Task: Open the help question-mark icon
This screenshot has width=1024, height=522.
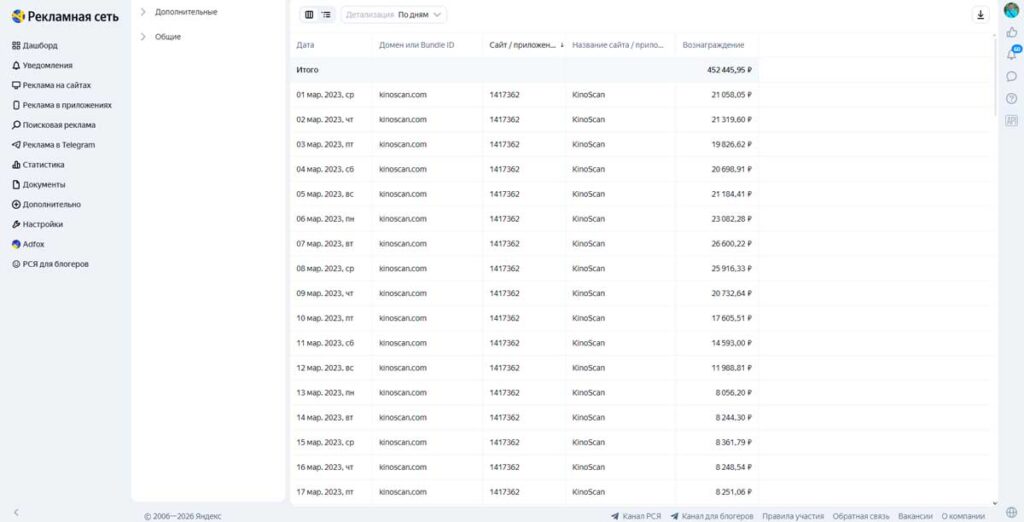Action: [1012, 99]
